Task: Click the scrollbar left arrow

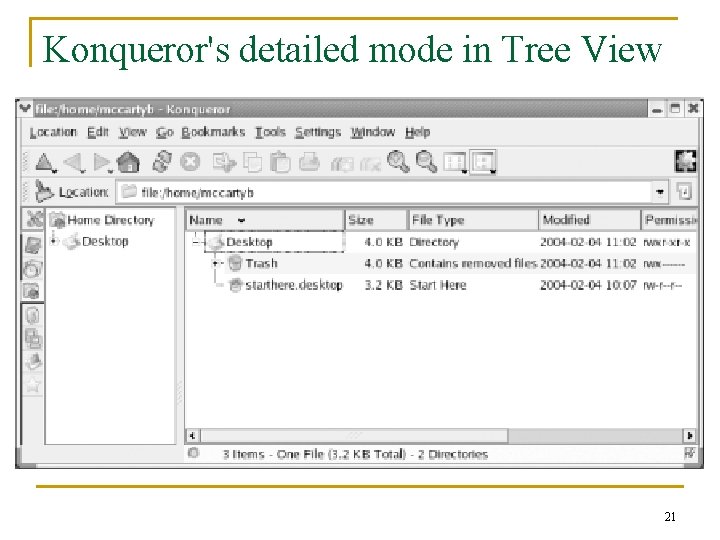Action: click(193, 435)
